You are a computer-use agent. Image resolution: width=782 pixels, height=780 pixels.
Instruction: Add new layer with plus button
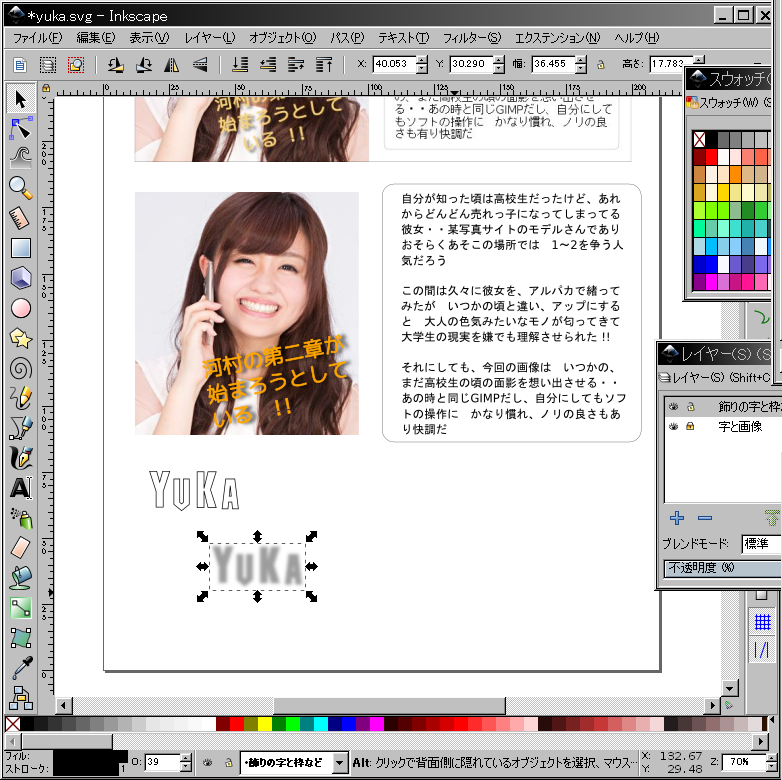click(x=677, y=518)
